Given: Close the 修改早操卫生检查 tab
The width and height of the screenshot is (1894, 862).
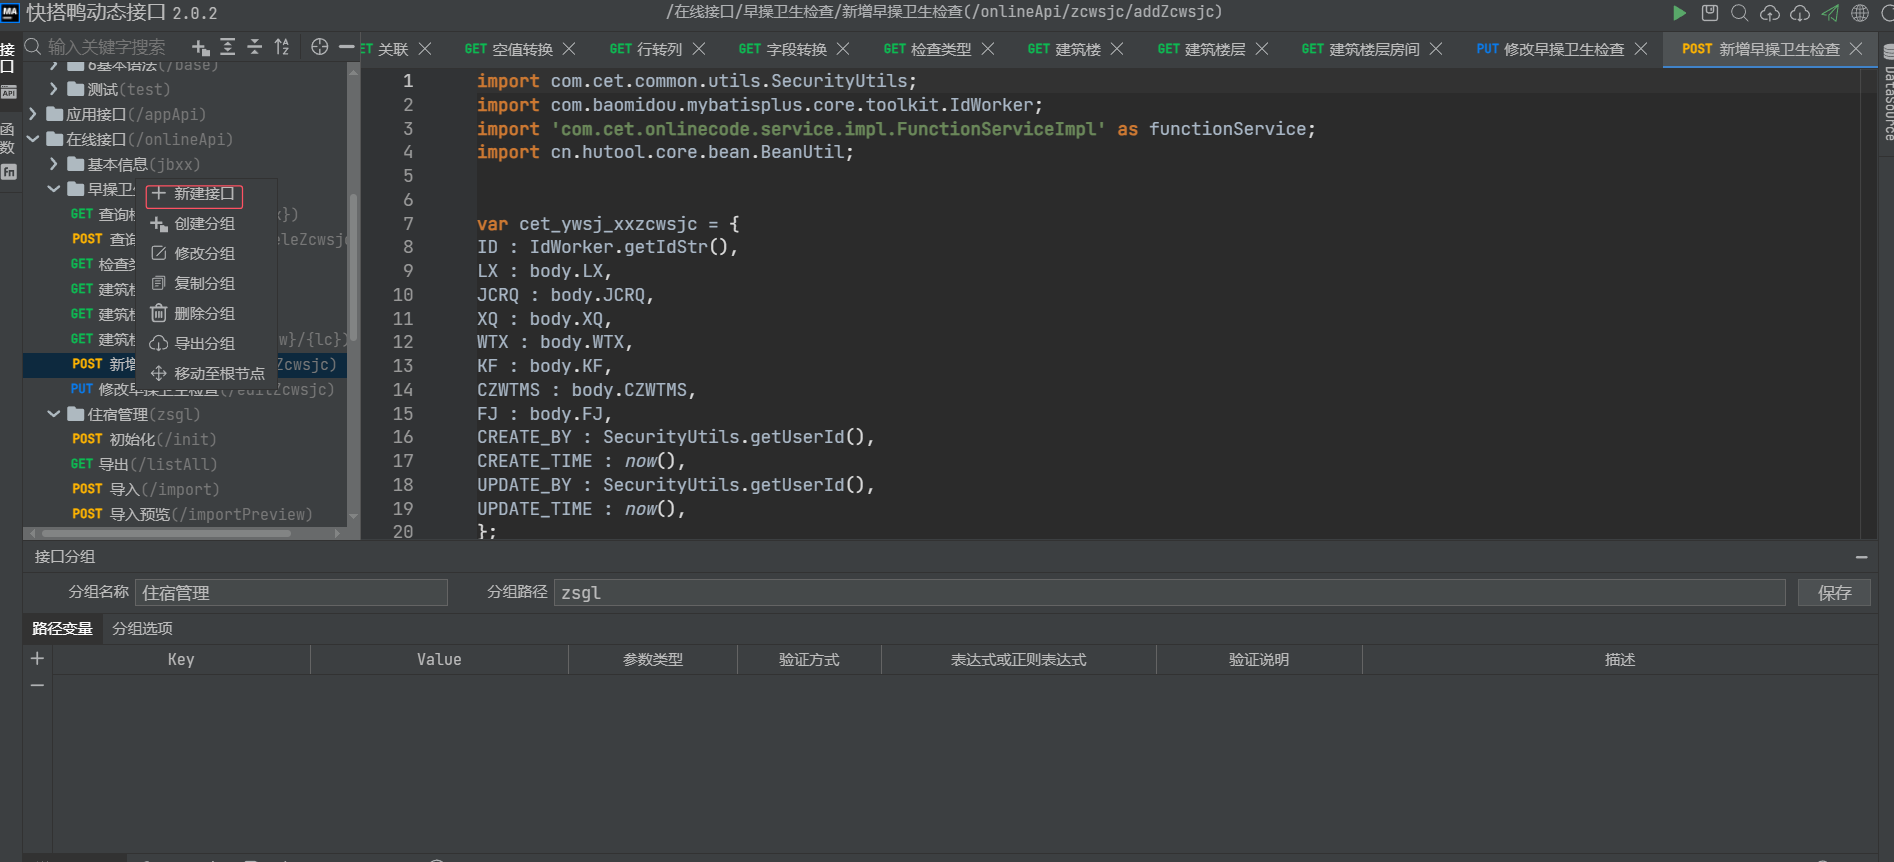Looking at the screenshot, I should (1641, 49).
